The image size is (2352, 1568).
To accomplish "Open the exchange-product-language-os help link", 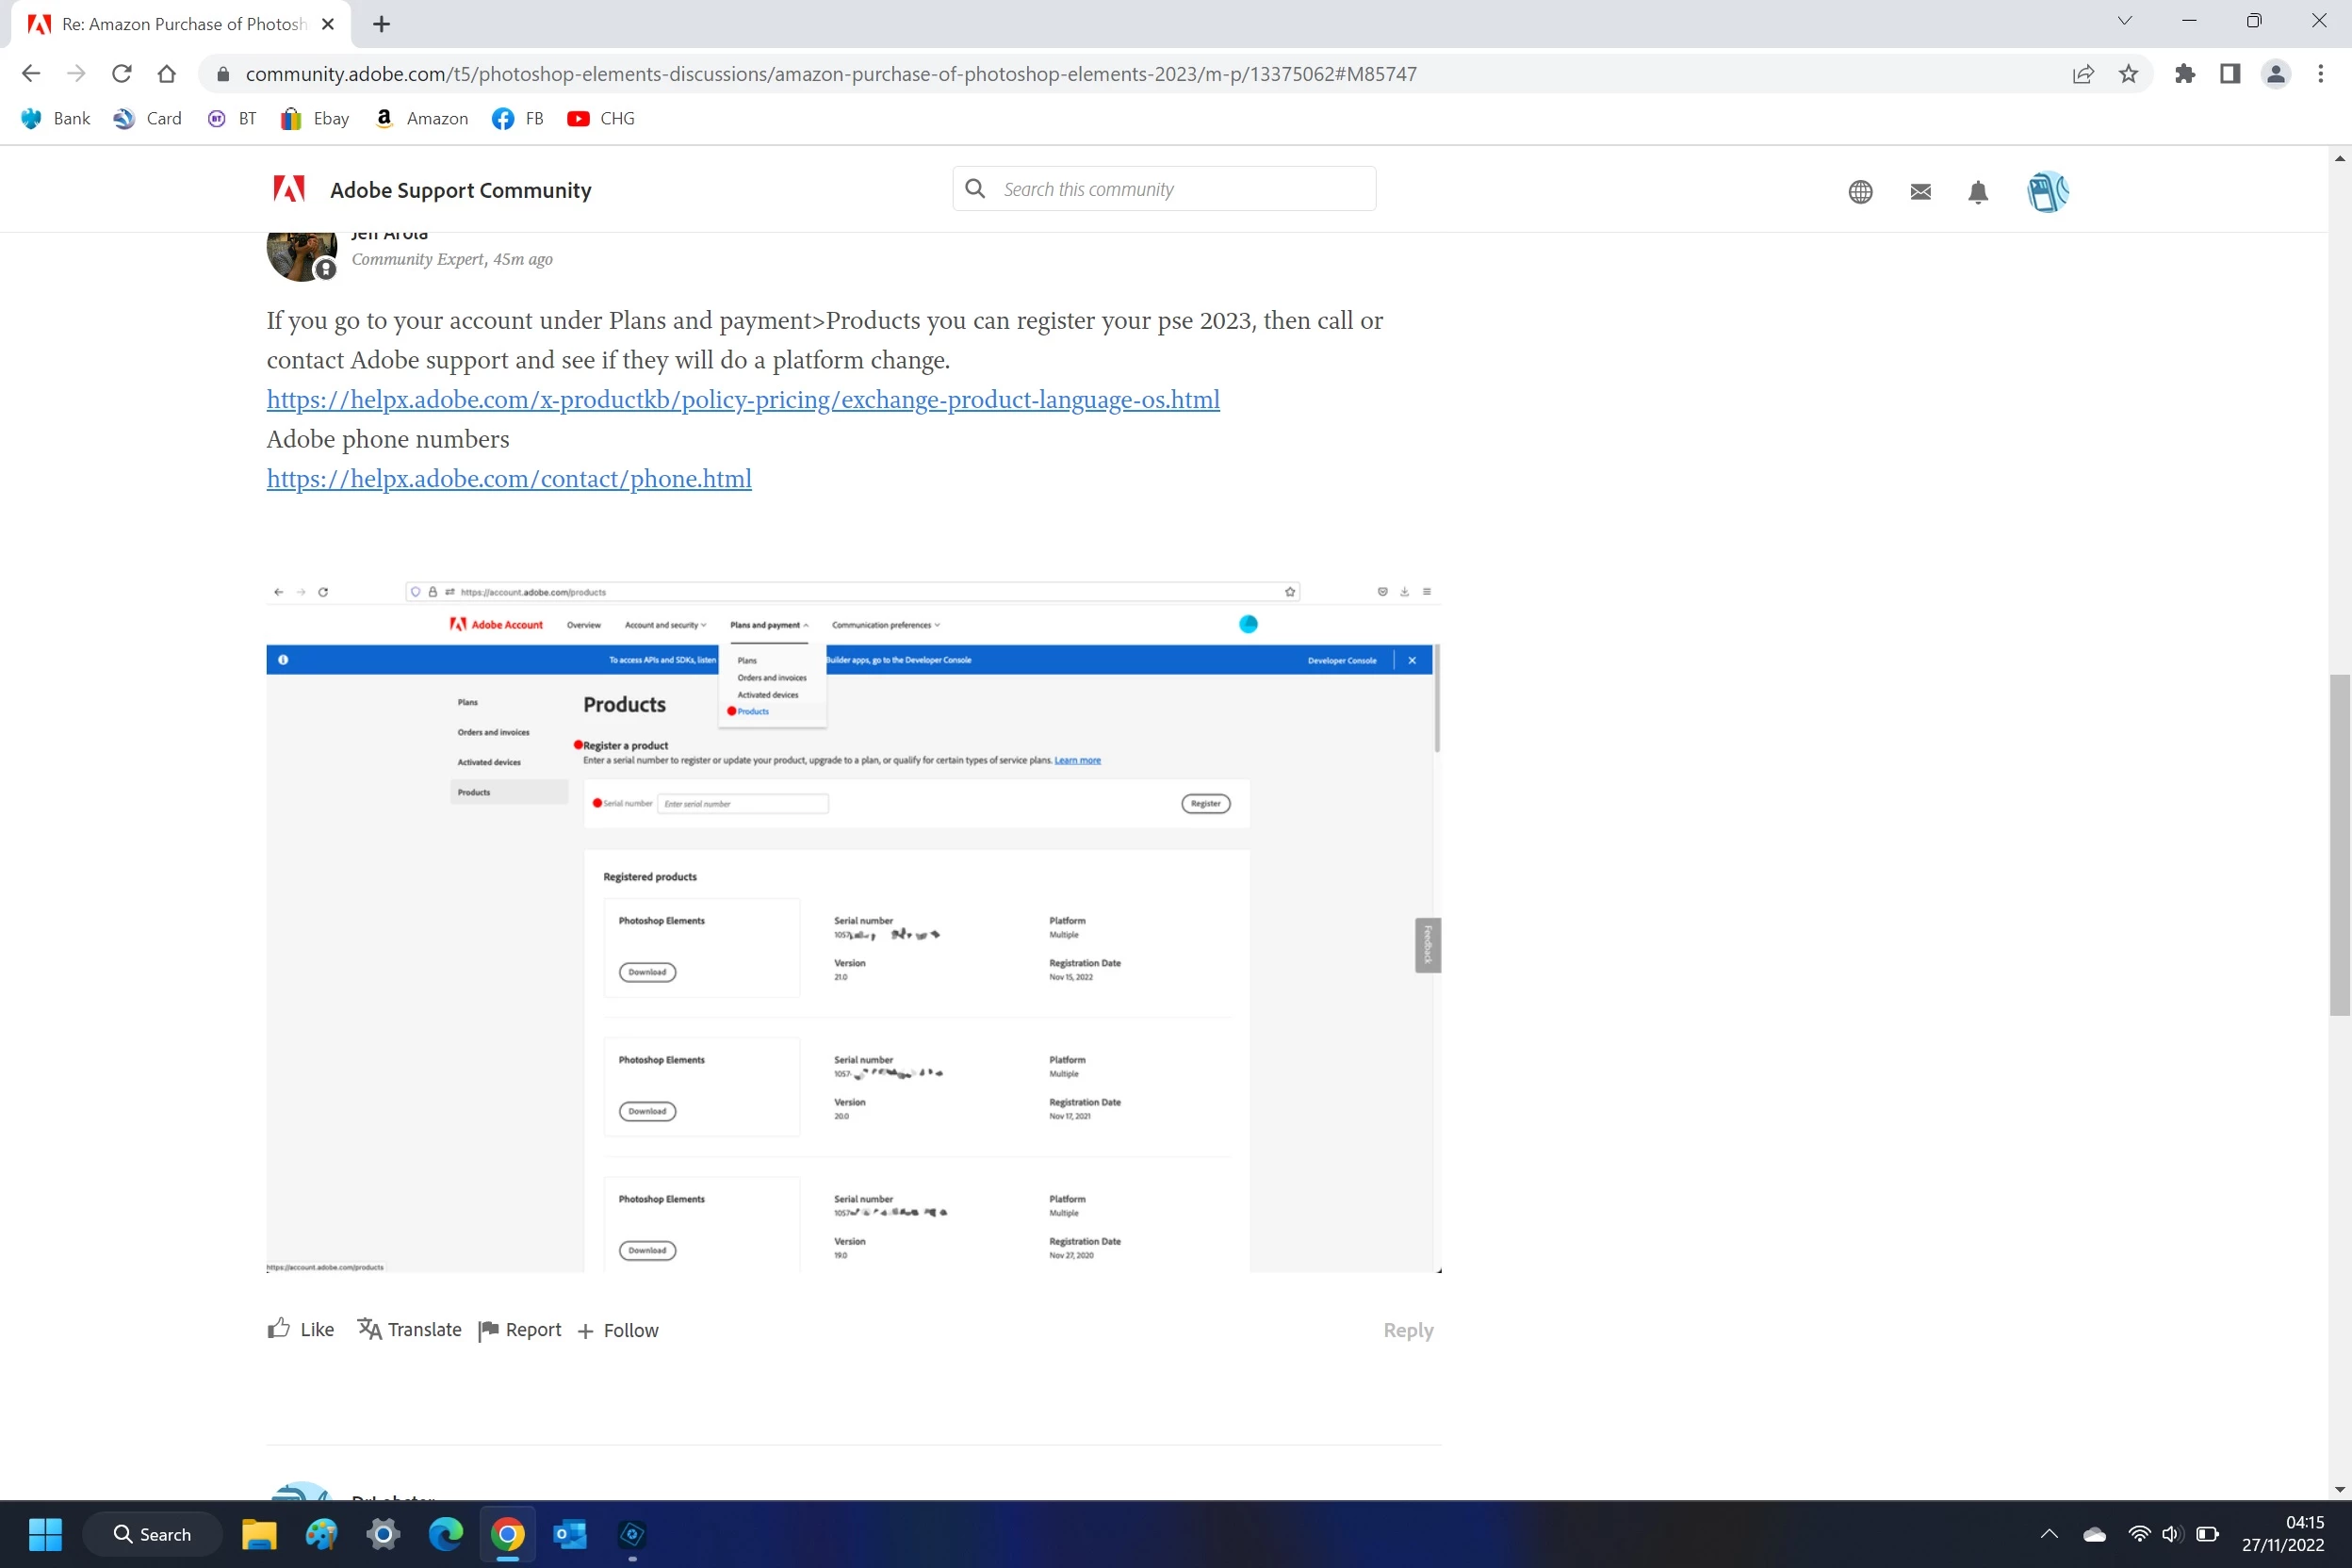I will (742, 400).
